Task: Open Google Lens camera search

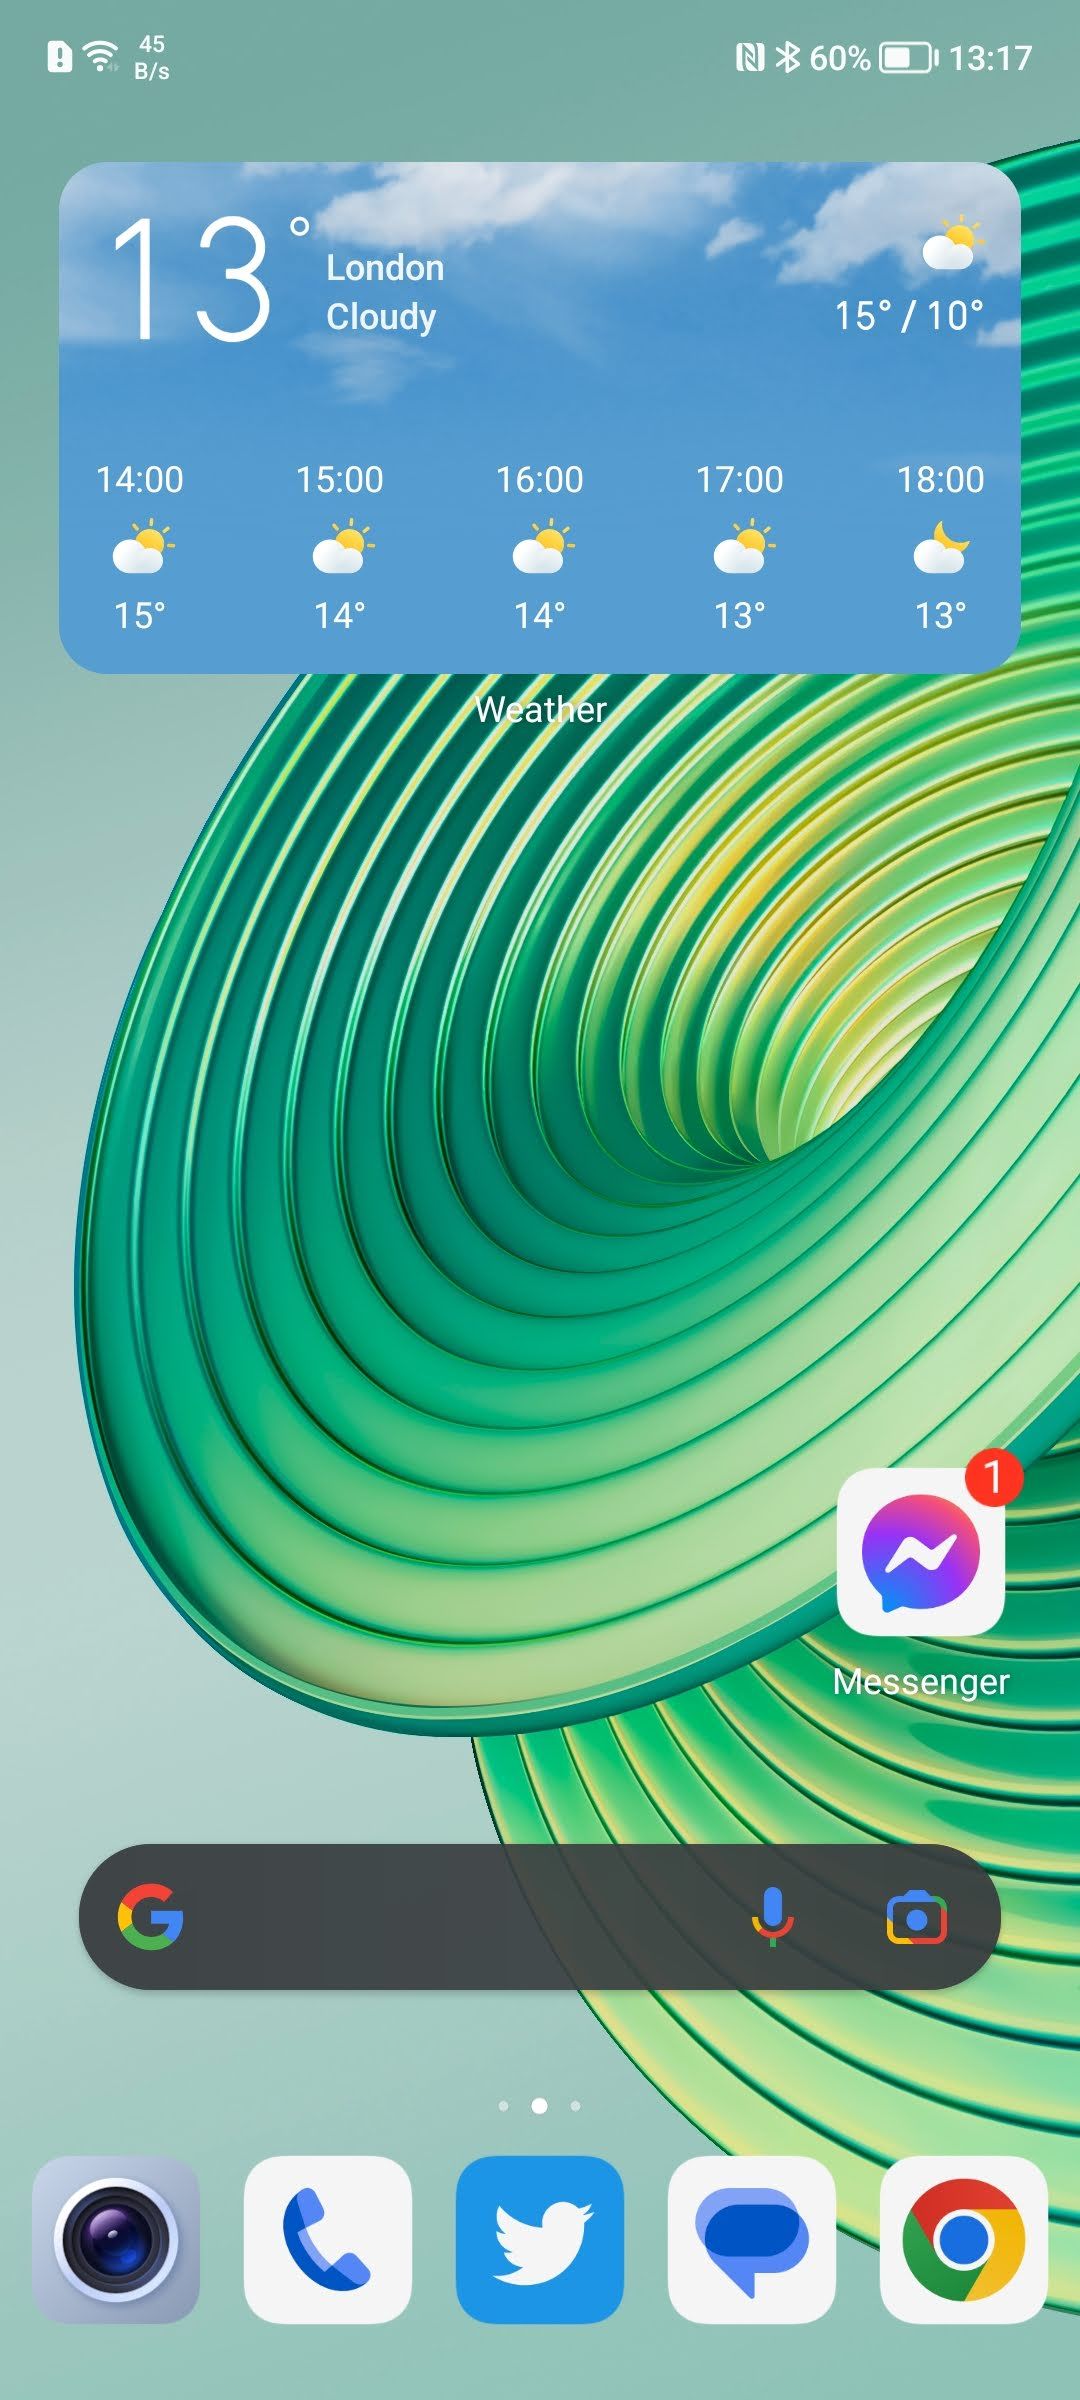Action: point(916,1917)
